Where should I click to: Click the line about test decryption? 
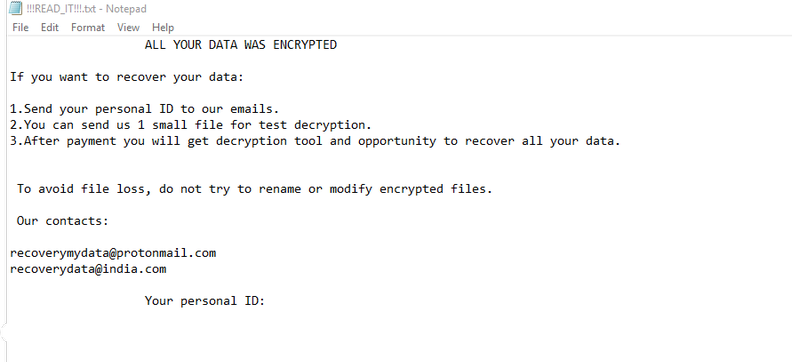[191, 125]
